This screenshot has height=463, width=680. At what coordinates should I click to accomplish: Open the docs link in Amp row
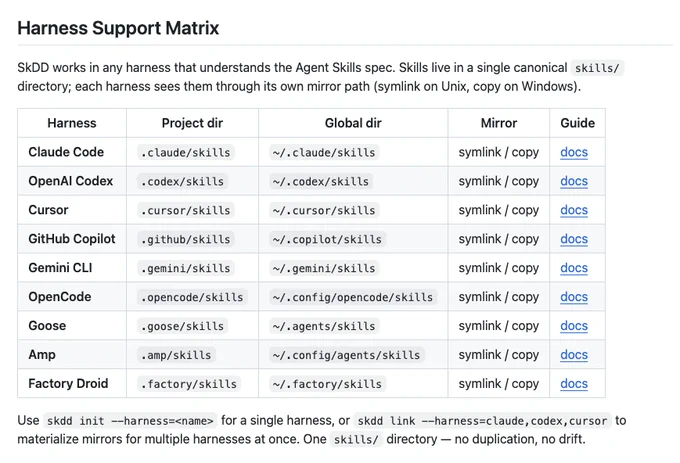pos(574,355)
